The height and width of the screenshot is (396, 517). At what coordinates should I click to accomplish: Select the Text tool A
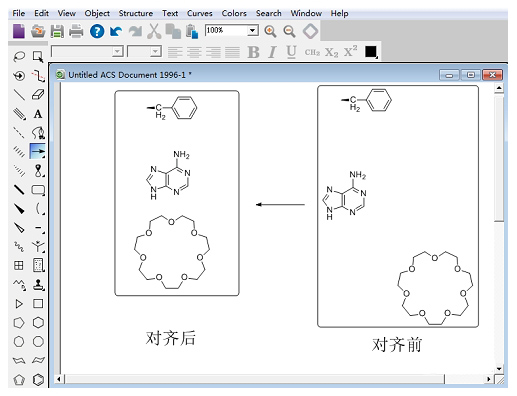click(x=38, y=114)
